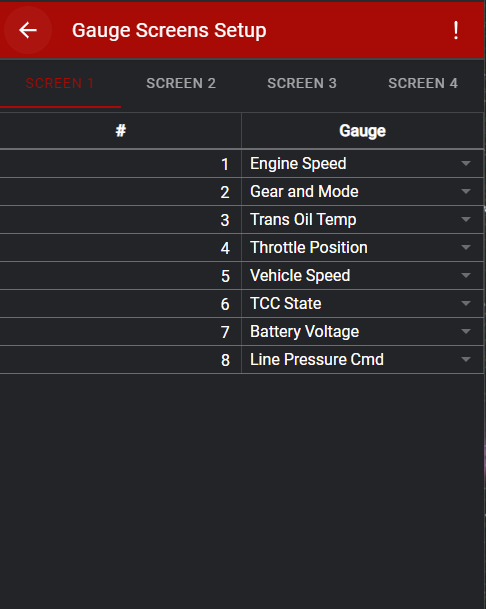Click the # column header
Screen dimensions: 486x609
point(120,131)
